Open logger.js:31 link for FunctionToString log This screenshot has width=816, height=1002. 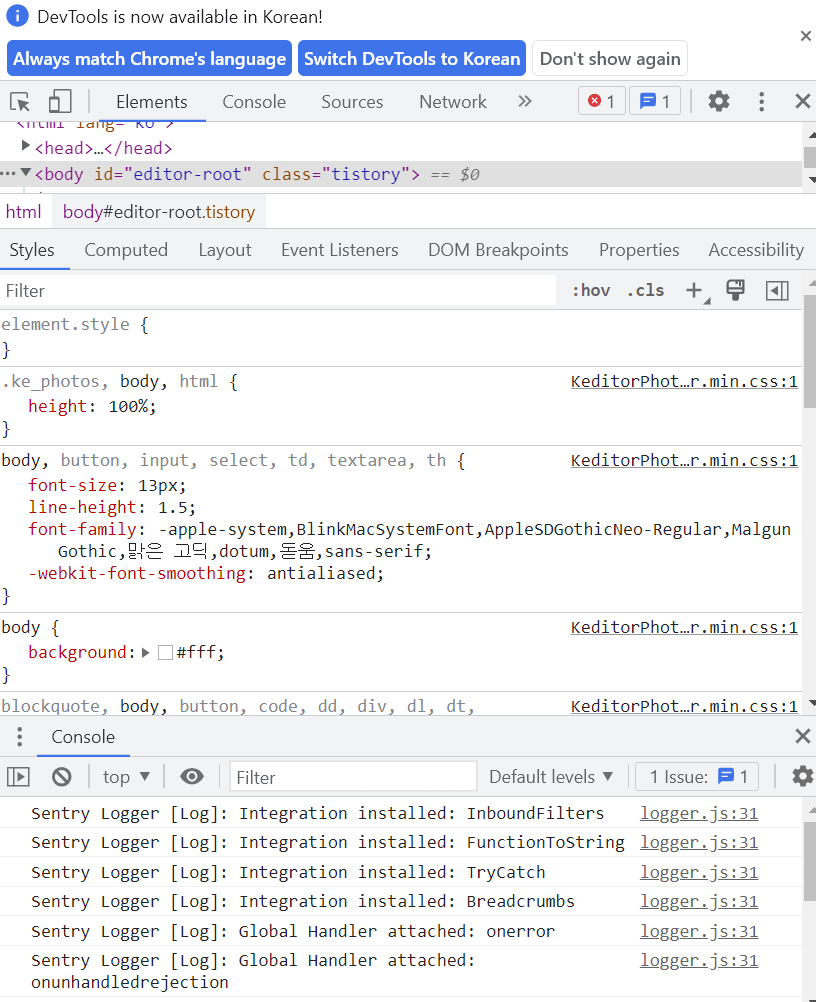699,843
